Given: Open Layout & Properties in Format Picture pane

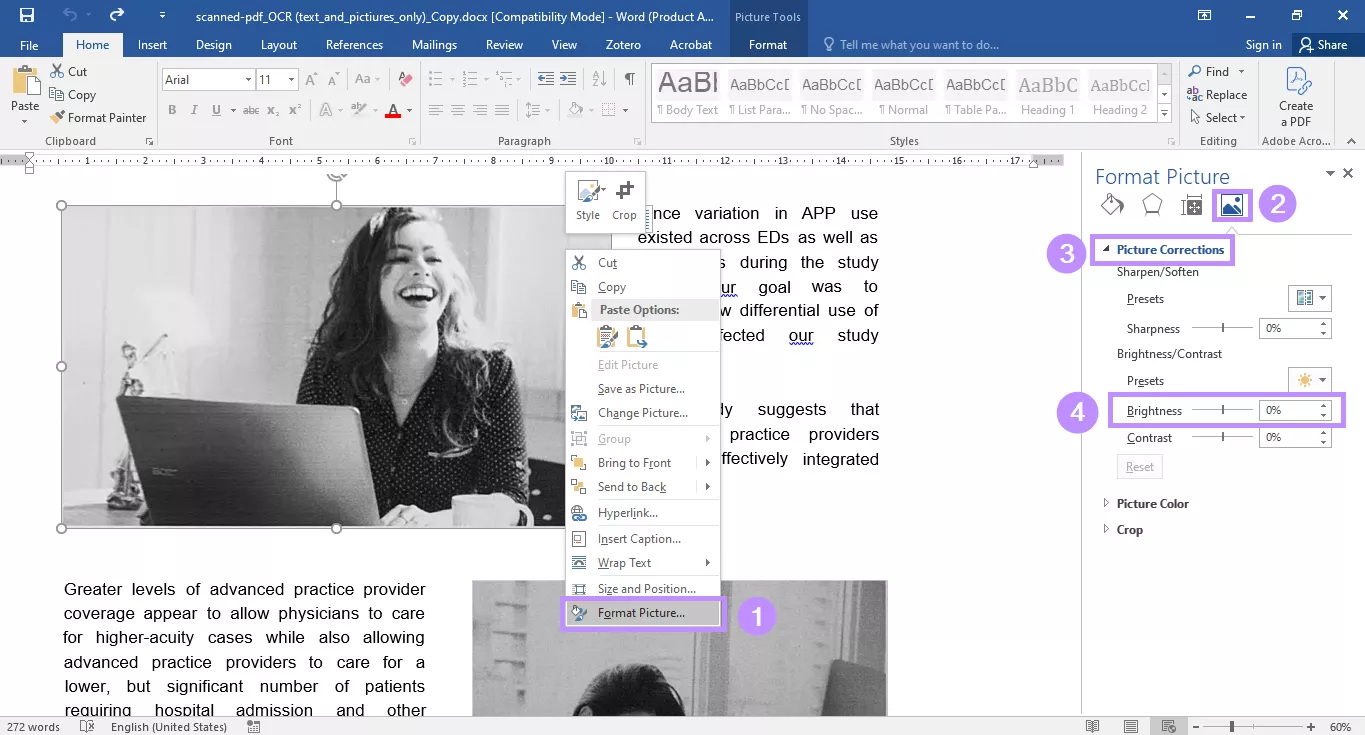Looking at the screenshot, I should [1192, 204].
